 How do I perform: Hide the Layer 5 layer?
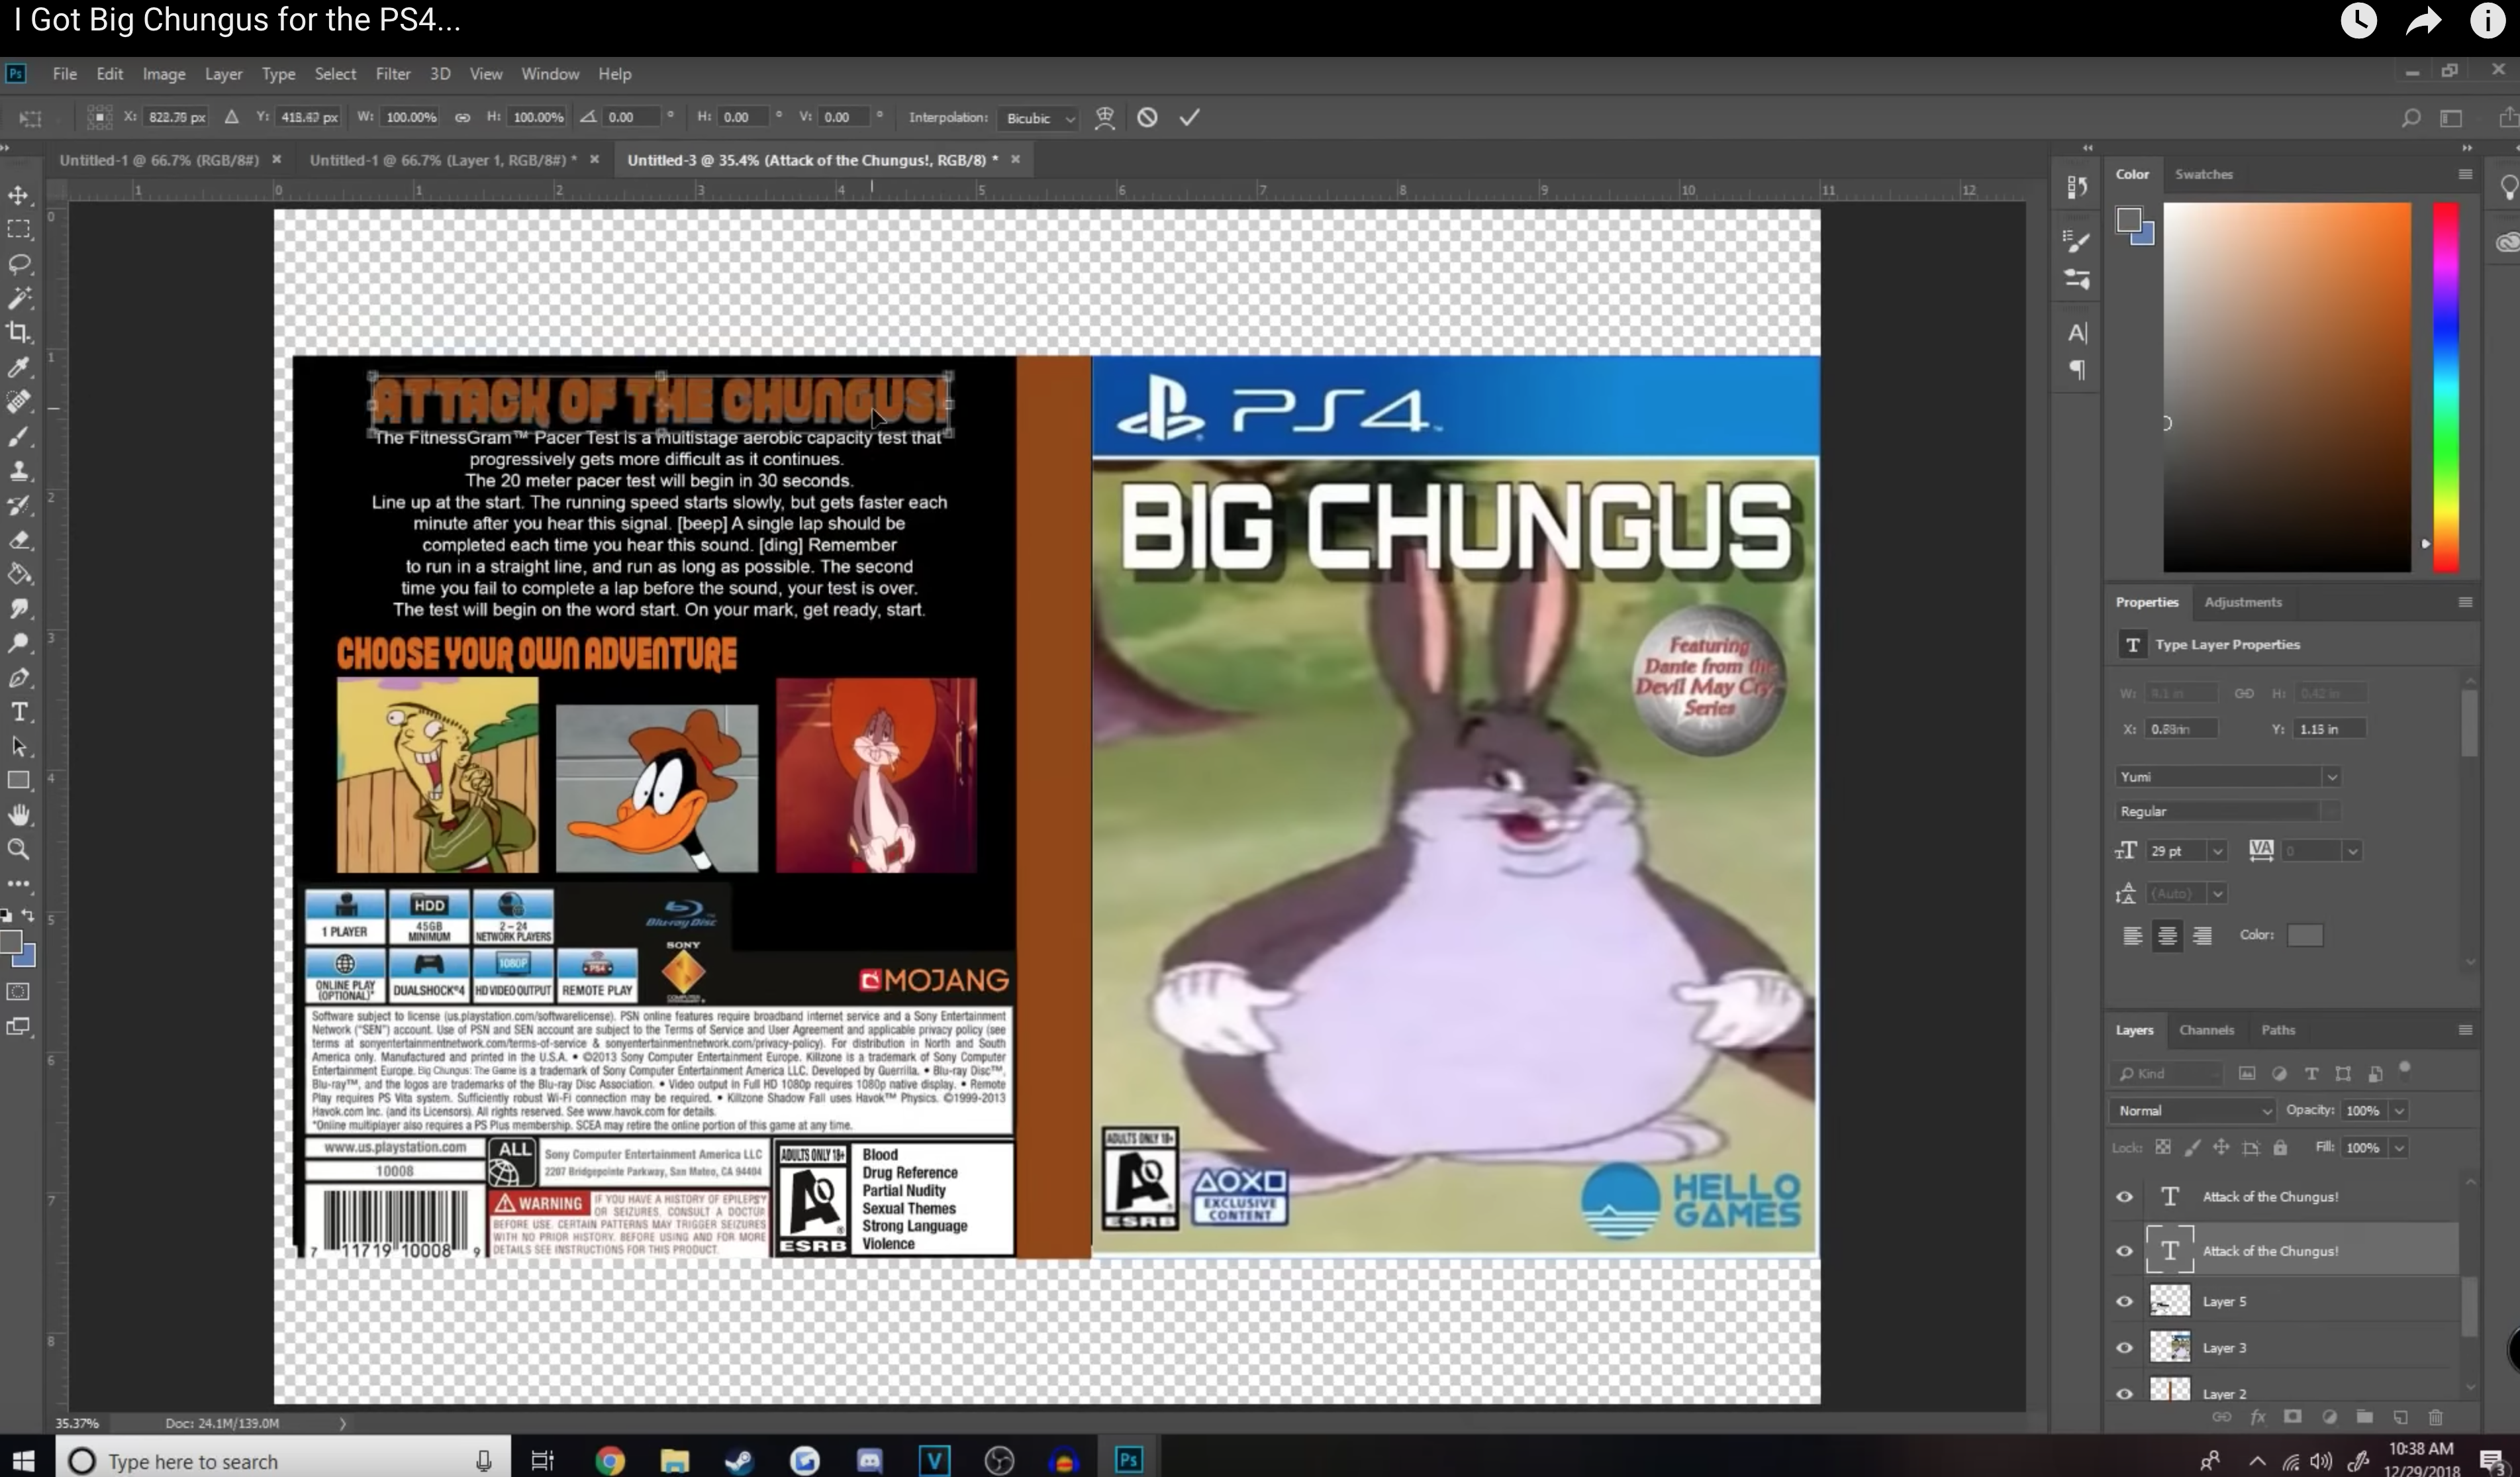point(2124,1301)
